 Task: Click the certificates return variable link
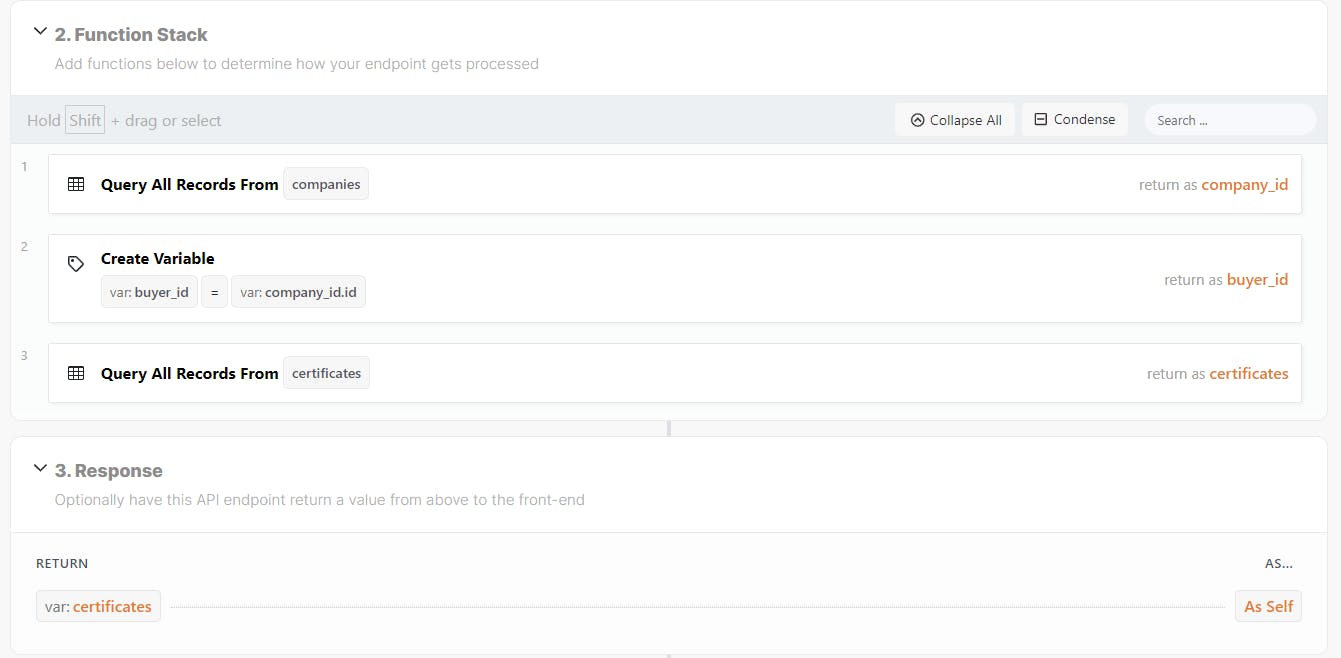click(x=1248, y=373)
